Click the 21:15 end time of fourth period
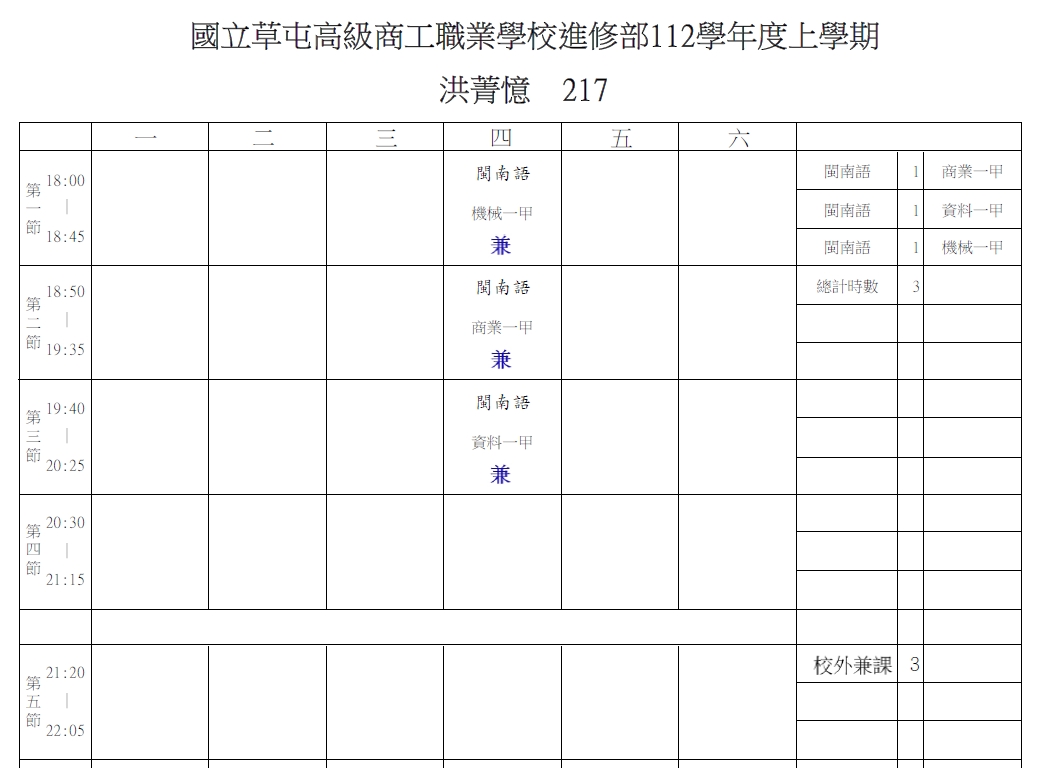Screen dimensions: 1055x768 pyautogui.click(x=65, y=580)
